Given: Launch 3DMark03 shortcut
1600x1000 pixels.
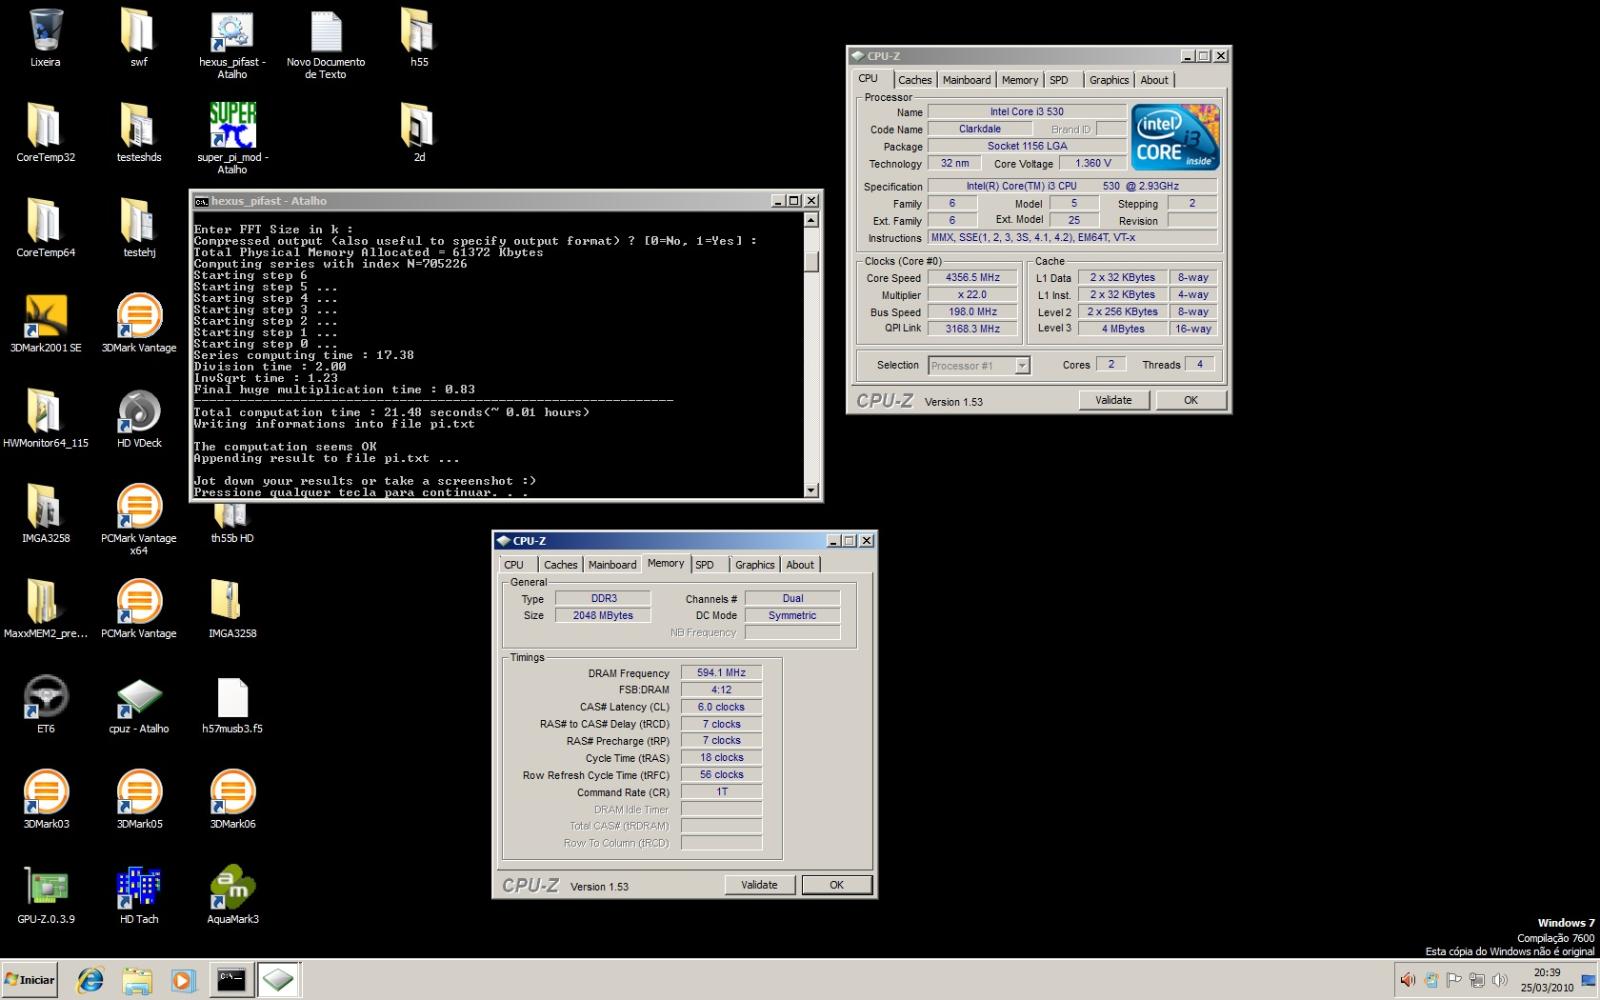Looking at the screenshot, I should click(45, 798).
